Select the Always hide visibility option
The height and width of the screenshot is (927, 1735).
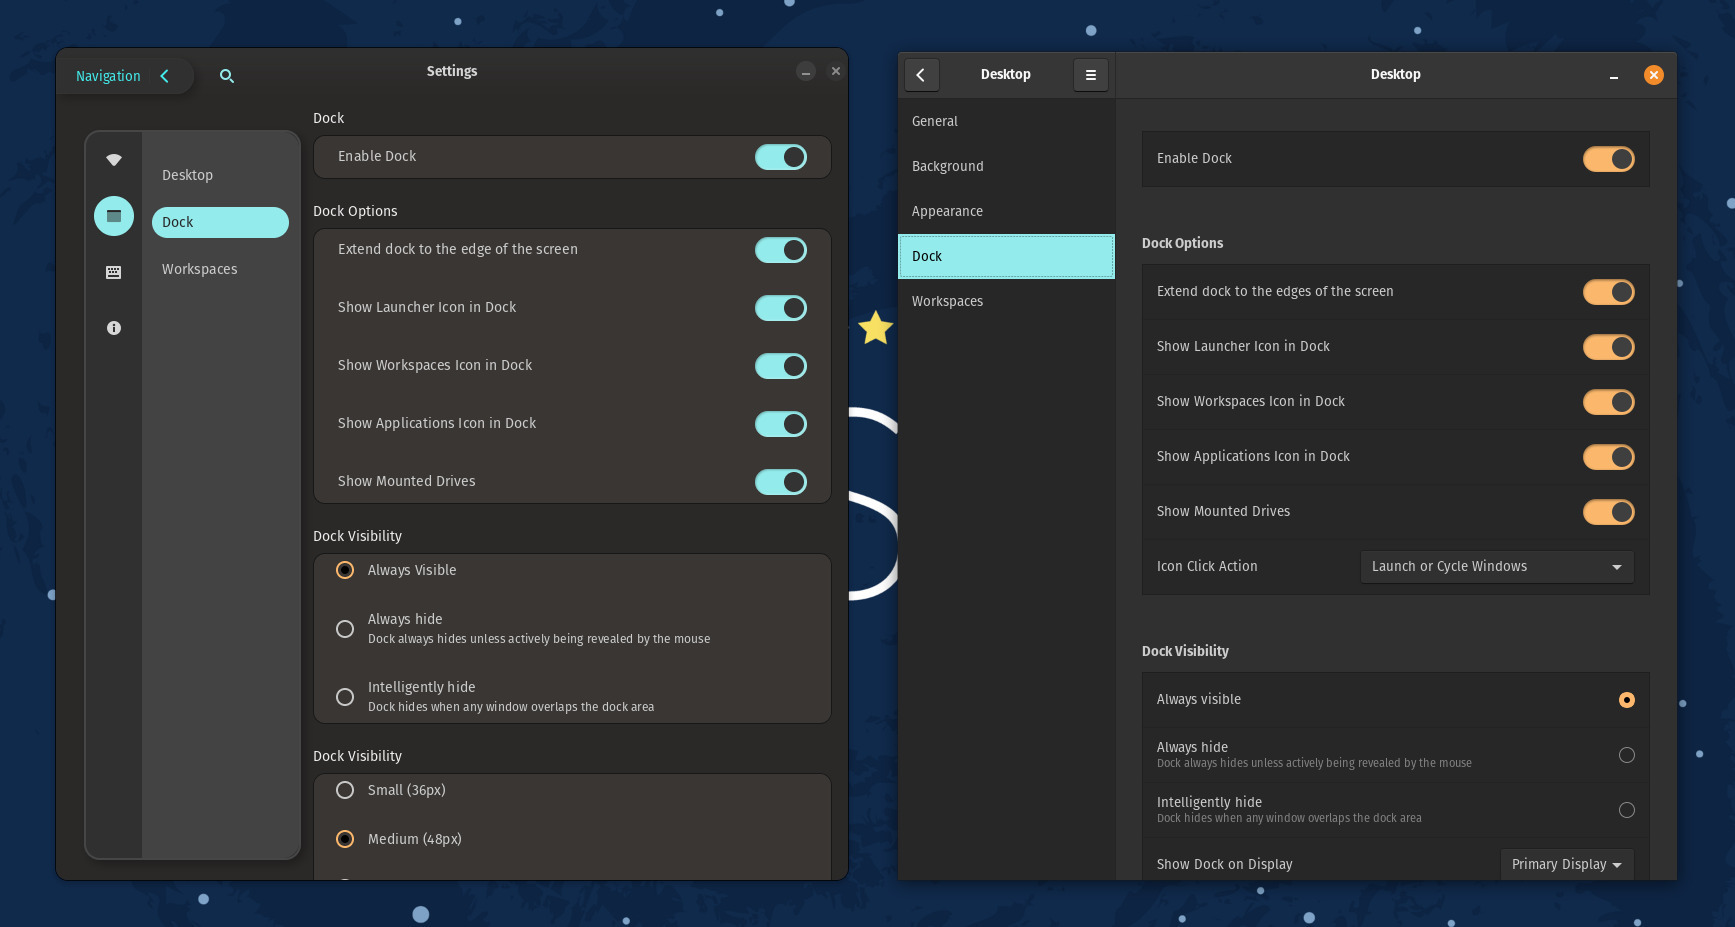pos(345,629)
